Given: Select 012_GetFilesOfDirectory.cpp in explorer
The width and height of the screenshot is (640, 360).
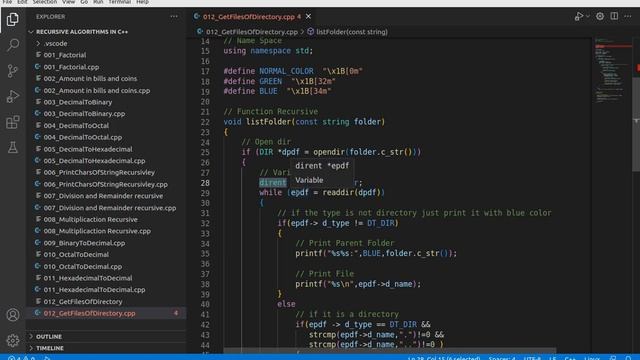Looking at the screenshot, I should pos(106,313).
